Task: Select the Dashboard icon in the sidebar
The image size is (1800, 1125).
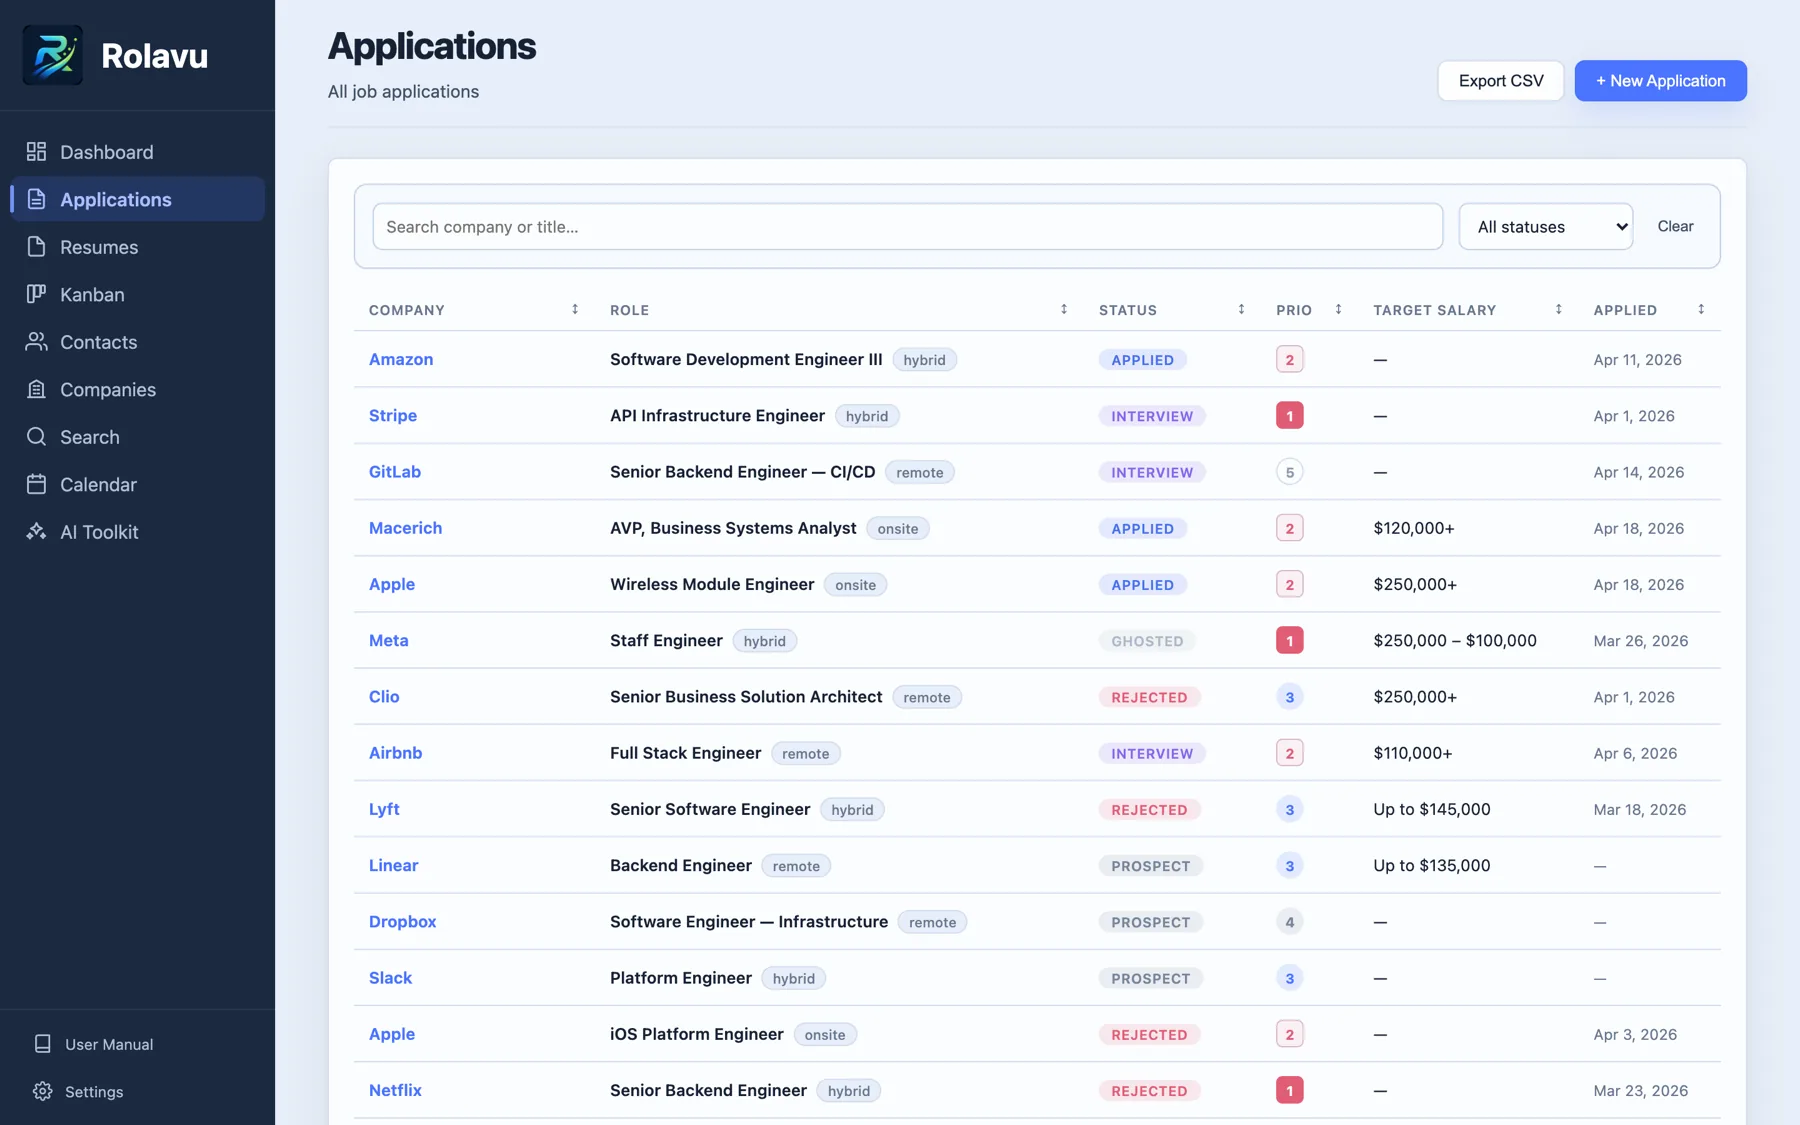Action: (36, 152)
